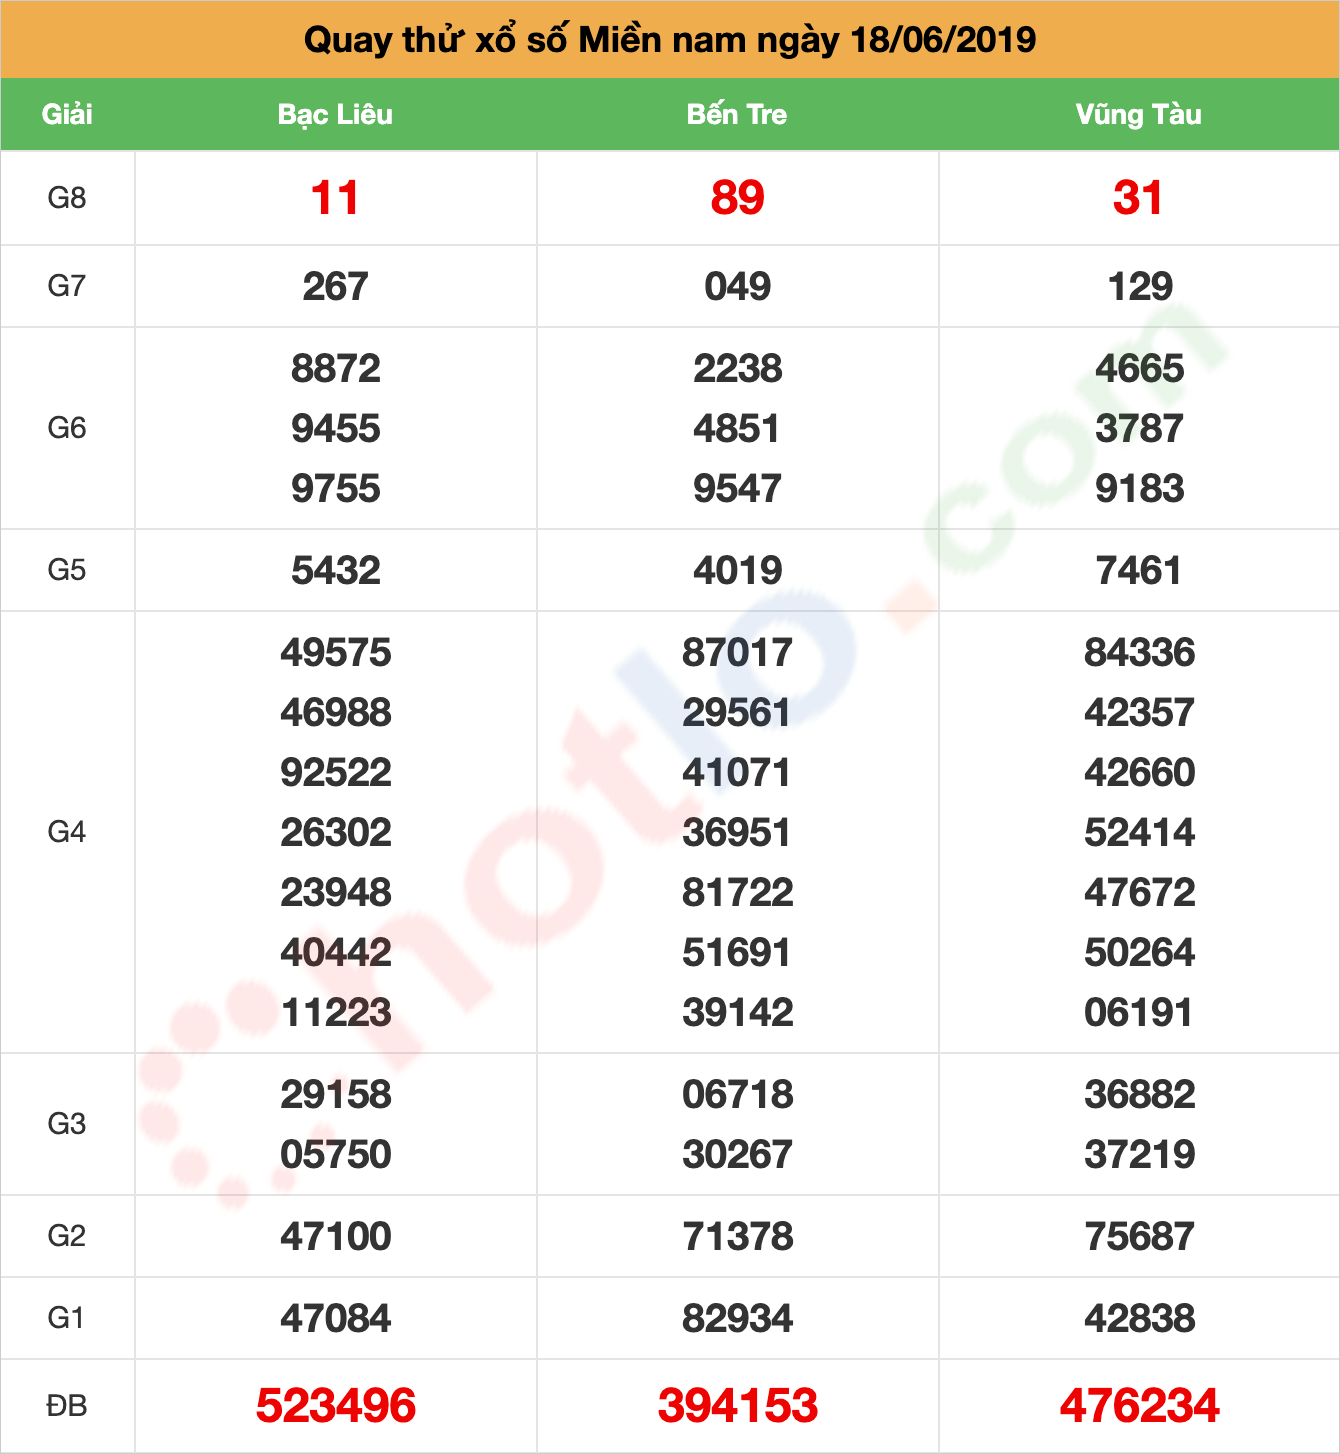
Task: Select the G6 number 3787
Action: [1139, 429]
